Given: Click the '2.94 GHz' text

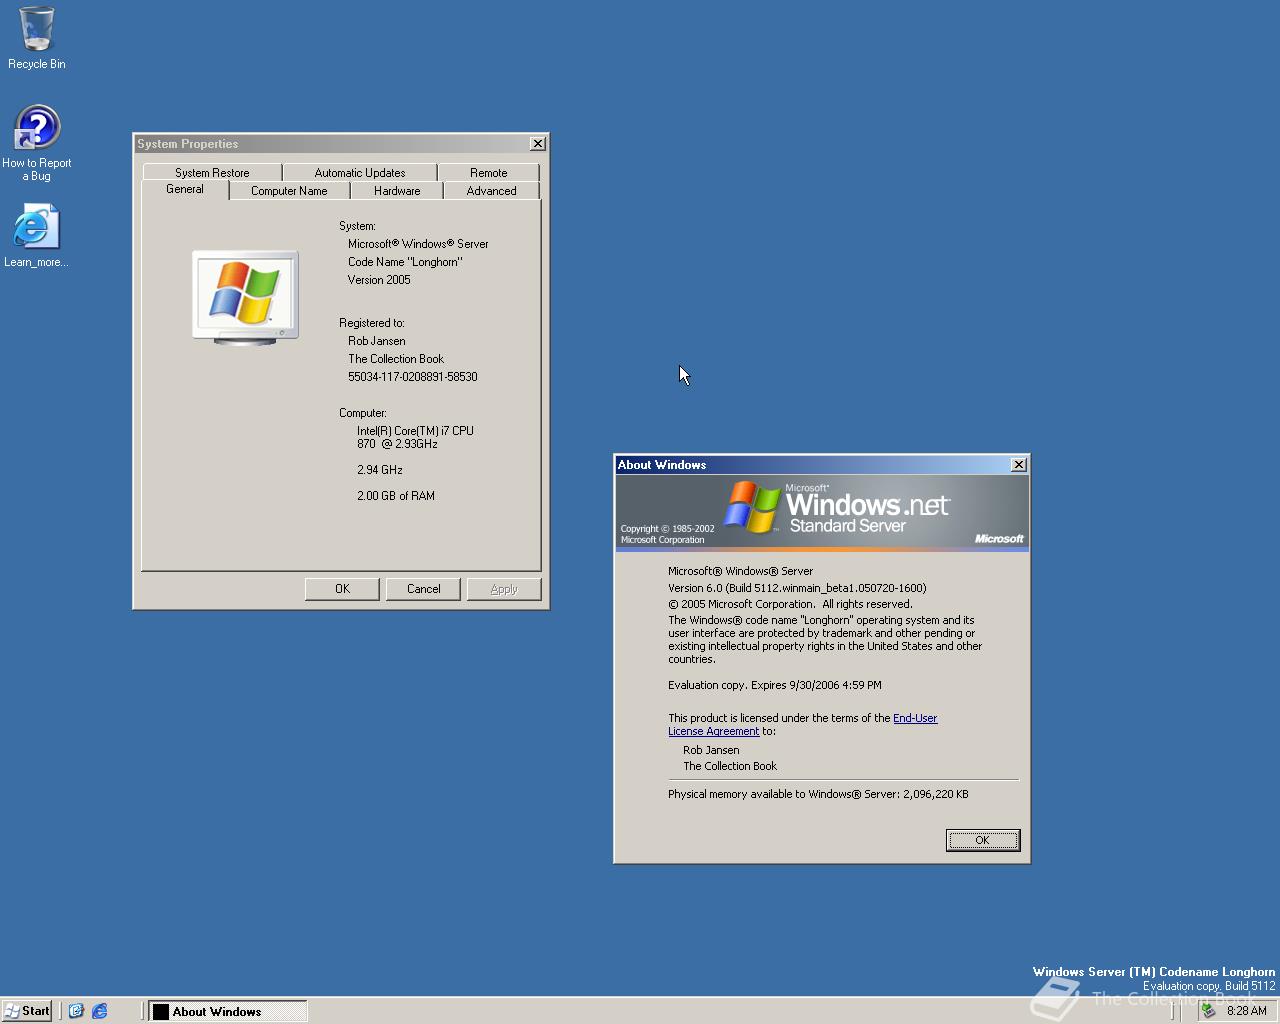Looking at the screenshot, I should [x=380, y=470].
